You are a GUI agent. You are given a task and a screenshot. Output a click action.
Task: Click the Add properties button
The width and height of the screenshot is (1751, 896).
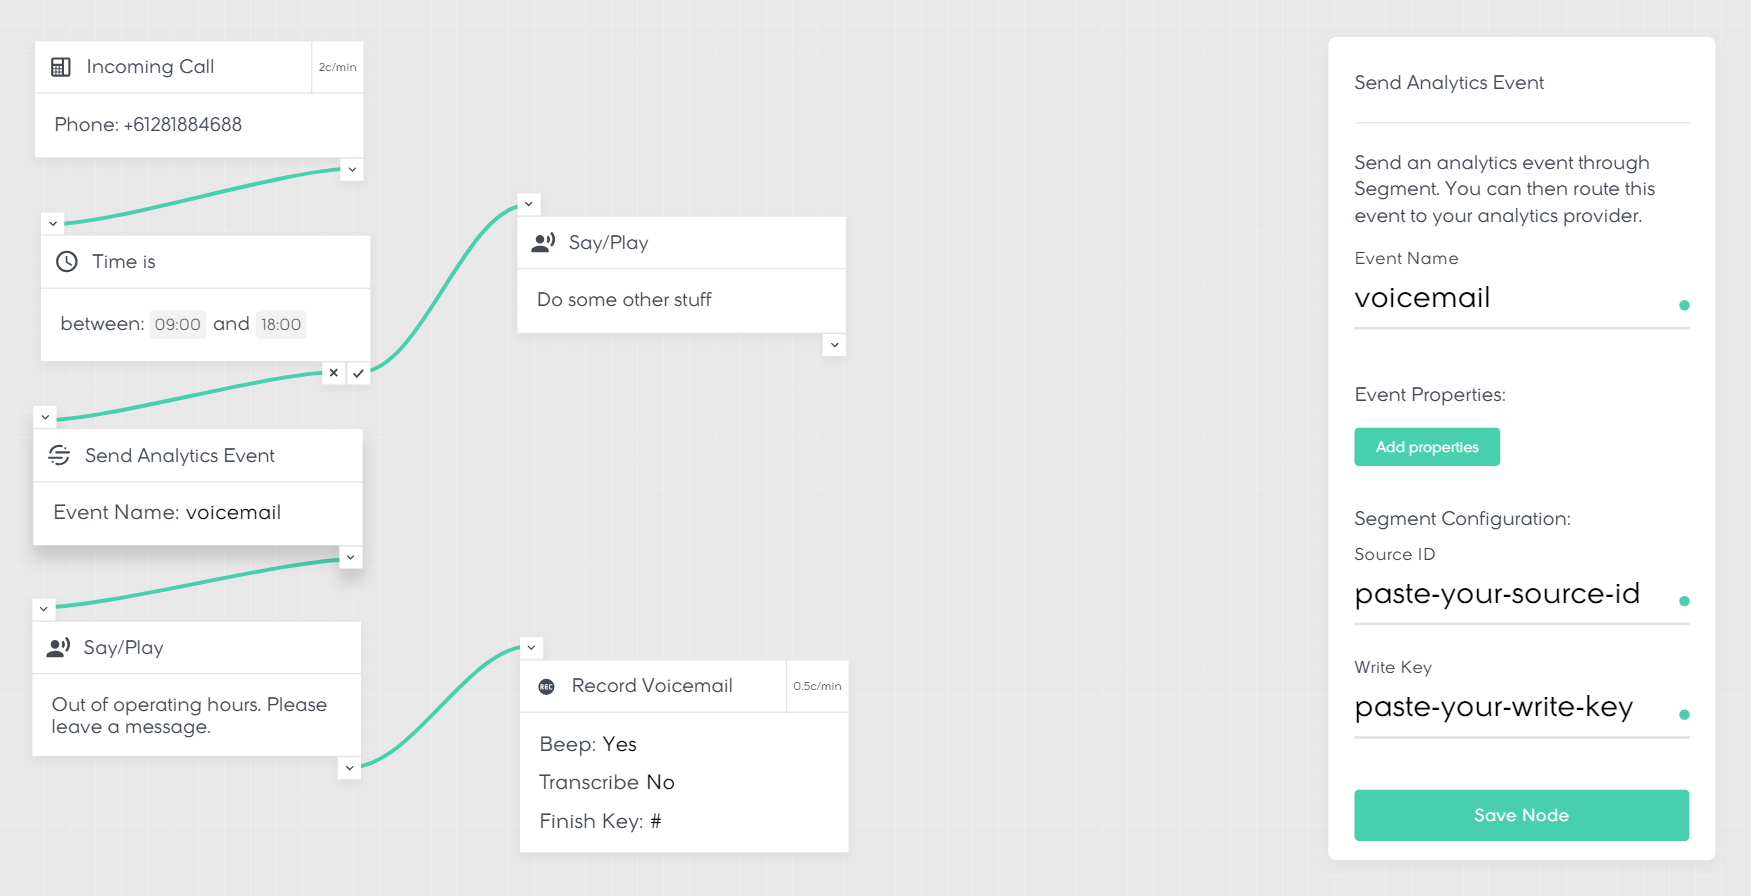coord(1426,447)
